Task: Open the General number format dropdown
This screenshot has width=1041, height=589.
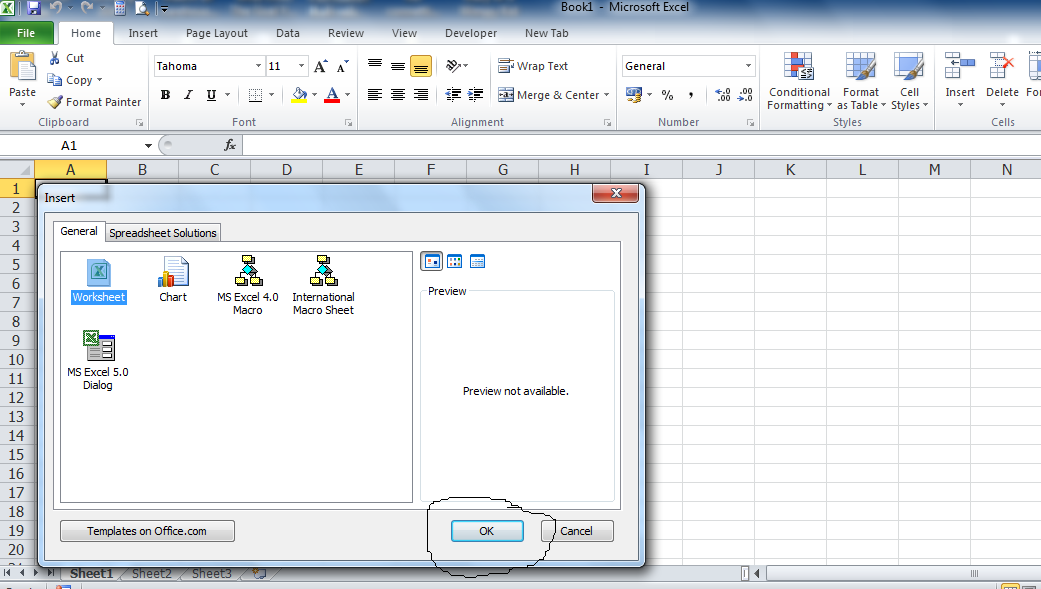Action: (748, 66)
